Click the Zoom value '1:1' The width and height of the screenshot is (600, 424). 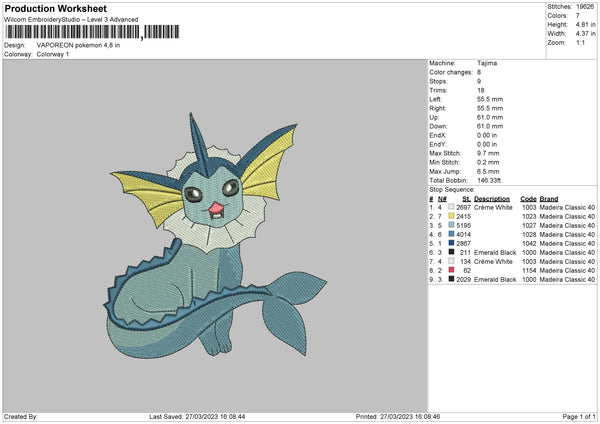(580, 42)
